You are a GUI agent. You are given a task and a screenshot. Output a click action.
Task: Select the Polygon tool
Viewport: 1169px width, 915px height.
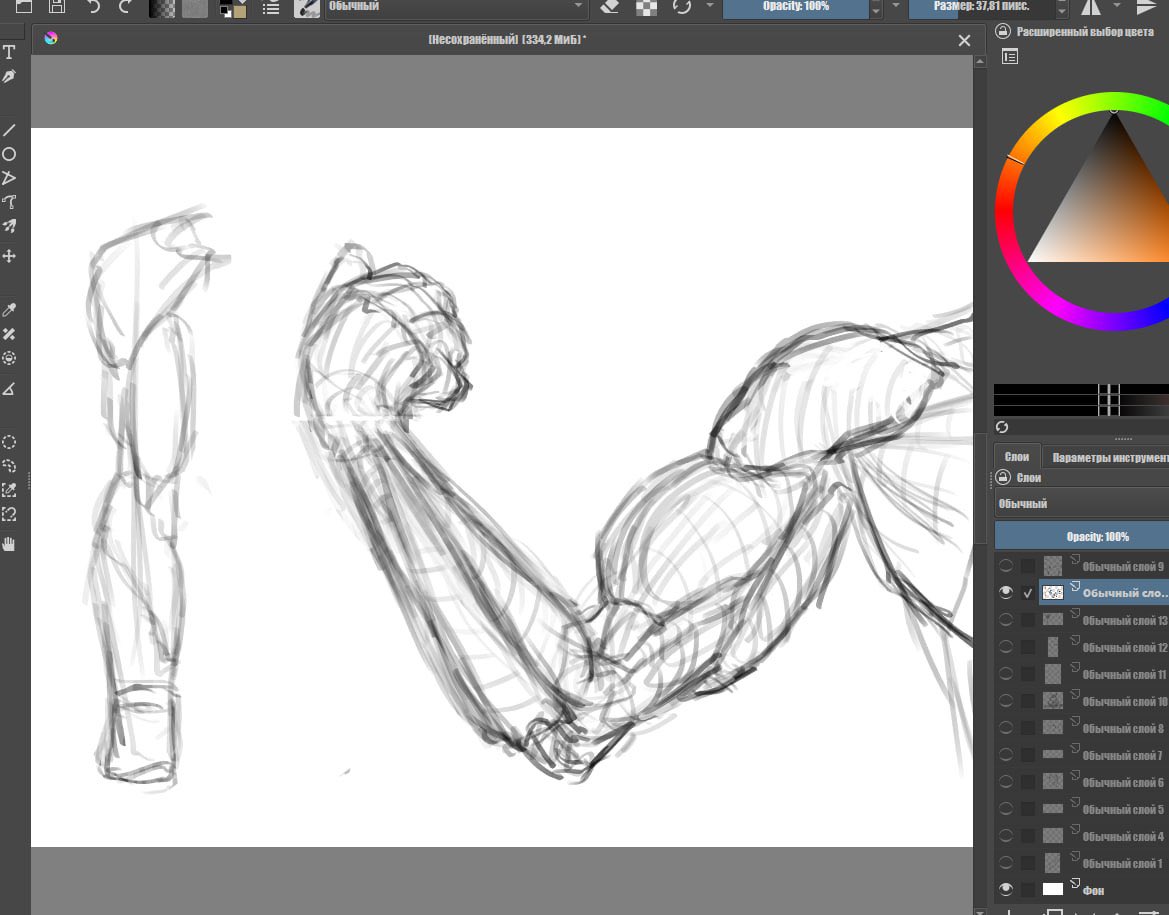pyautogui.click(x=9, y=178)
